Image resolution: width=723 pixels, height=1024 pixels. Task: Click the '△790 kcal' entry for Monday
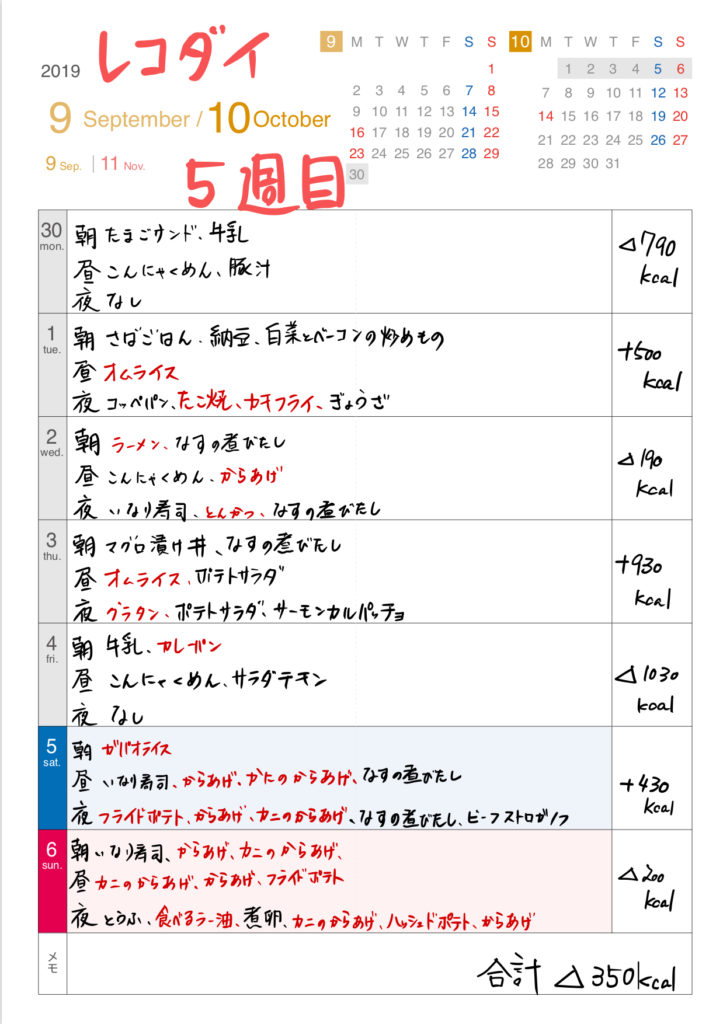(649, 261)
